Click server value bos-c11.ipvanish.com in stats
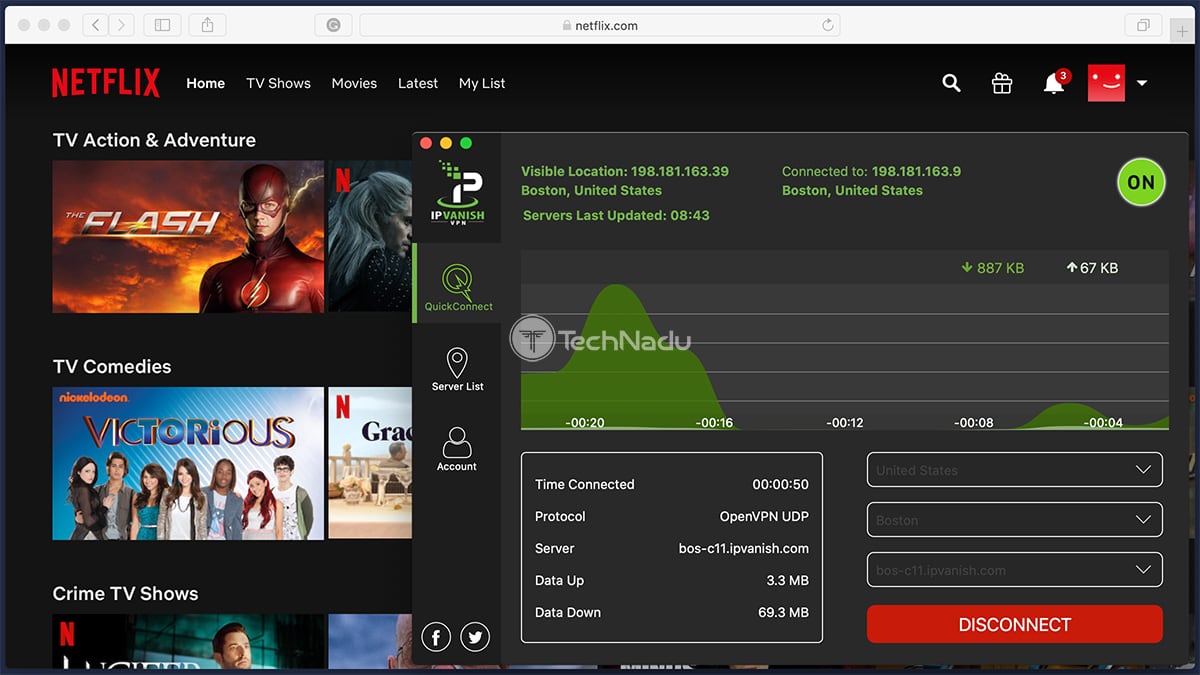1200x675 pixels. (x=744, y=548)
